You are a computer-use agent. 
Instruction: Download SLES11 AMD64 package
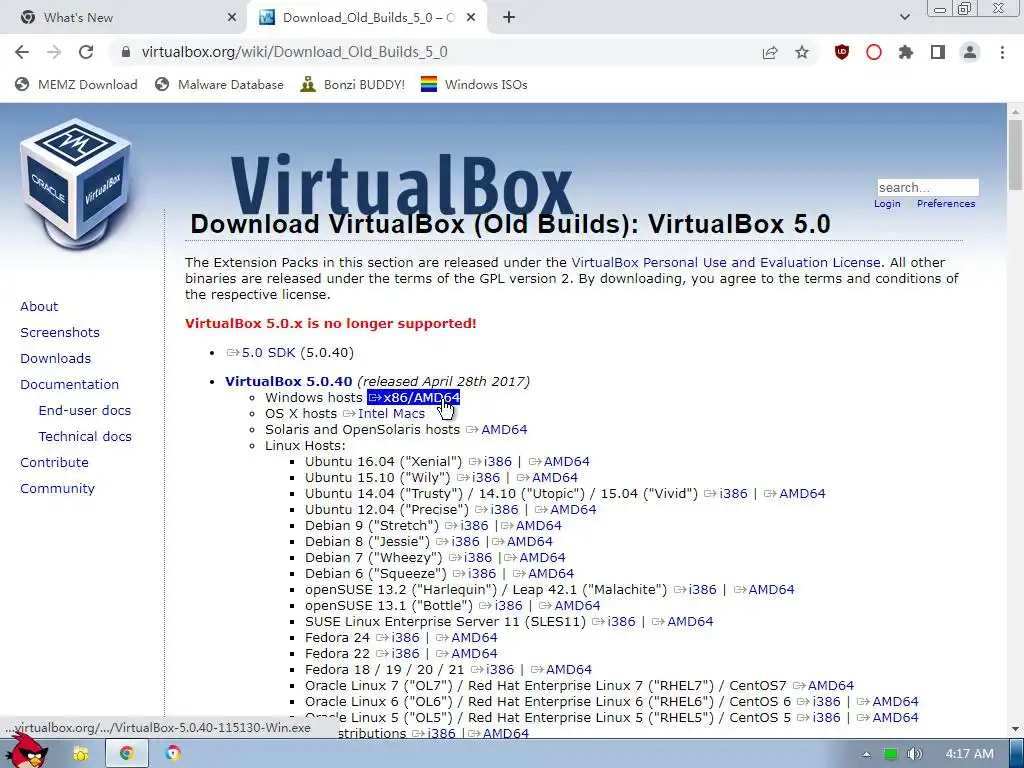coord(683,622)
